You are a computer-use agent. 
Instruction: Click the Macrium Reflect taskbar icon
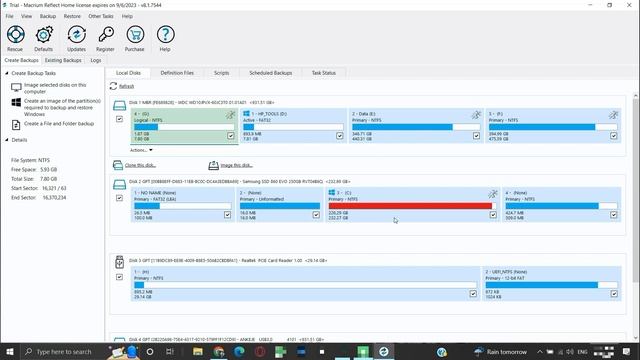pos(384,351)
